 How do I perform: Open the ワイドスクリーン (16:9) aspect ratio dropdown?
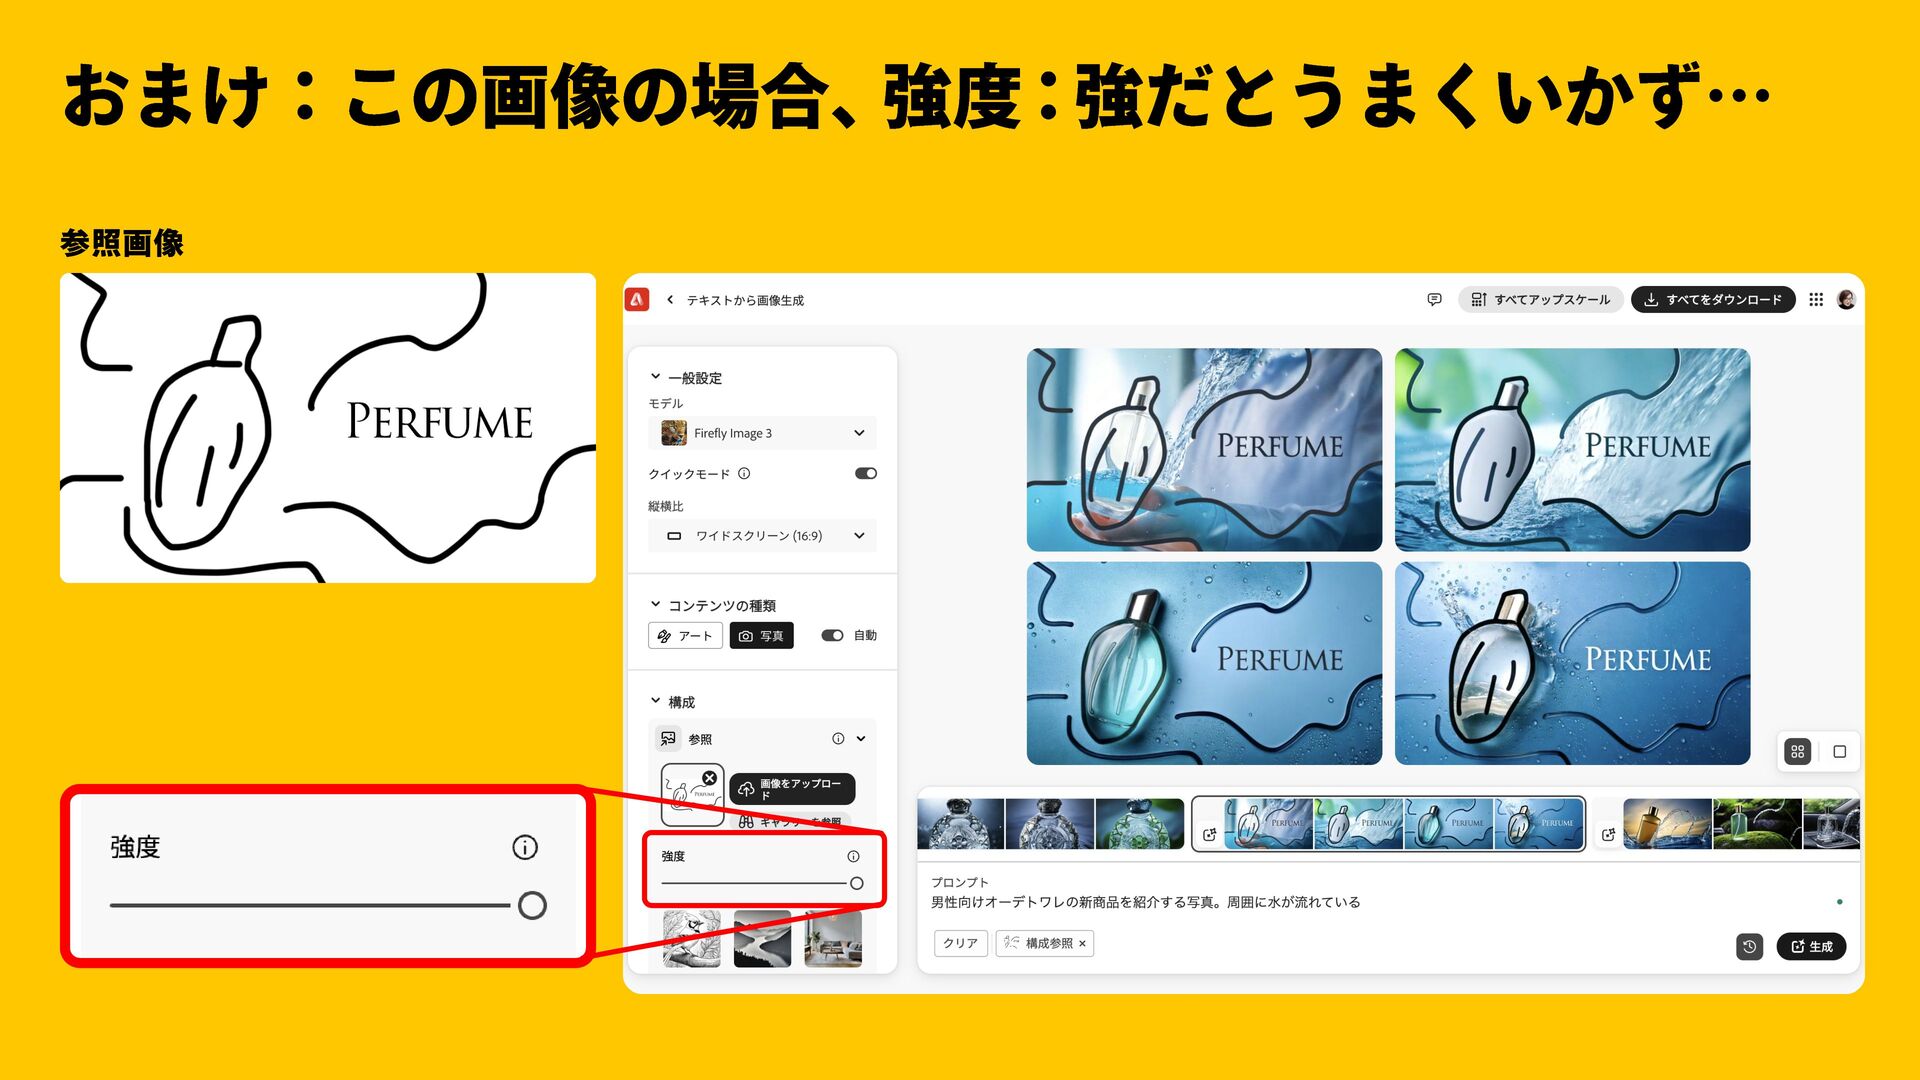[x=762, y=536]
